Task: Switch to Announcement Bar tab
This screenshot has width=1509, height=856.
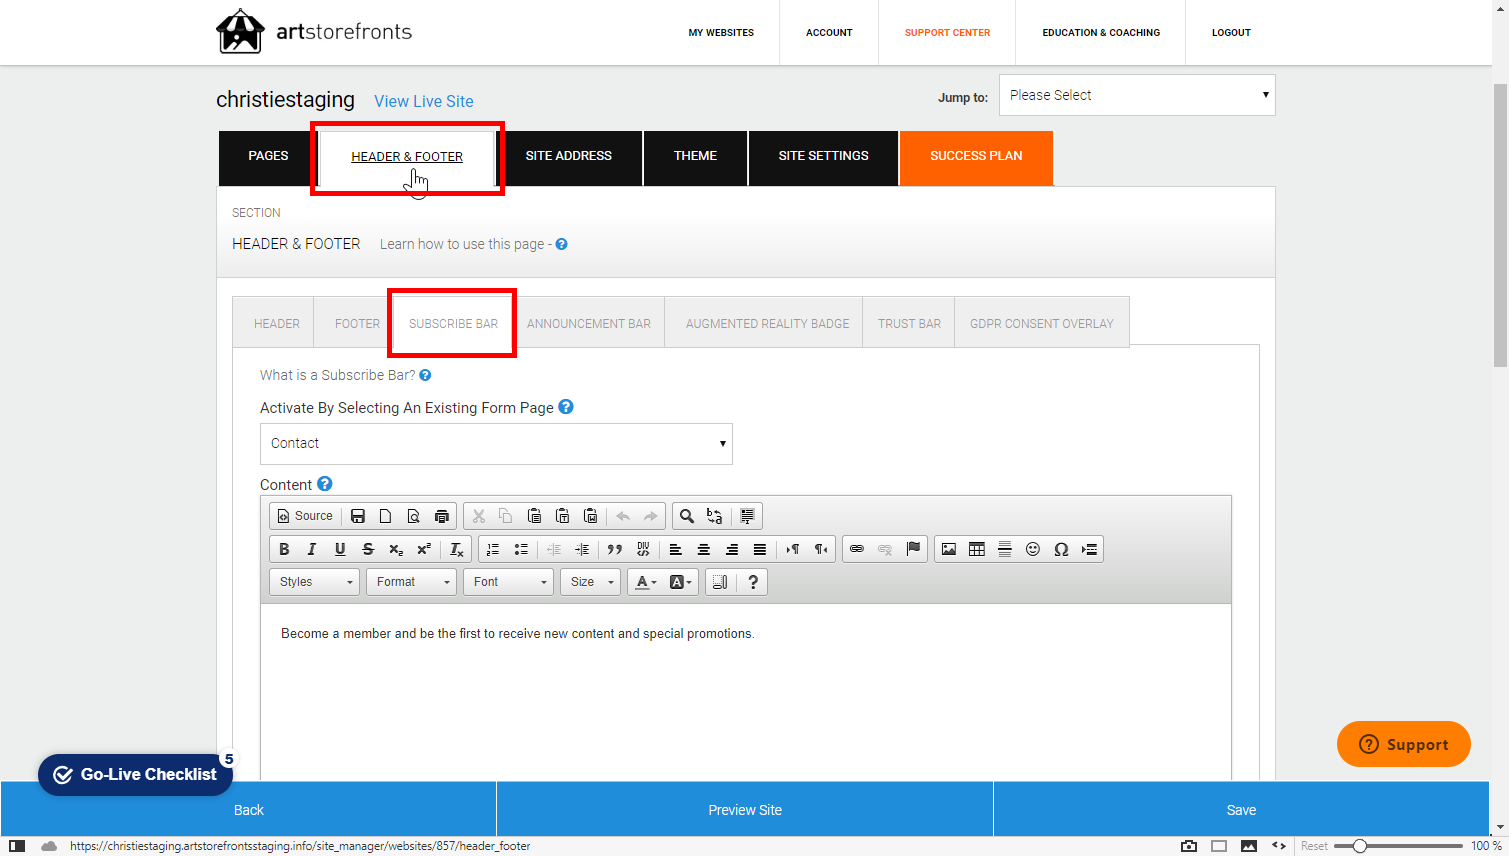Action: tap(589, 324)
